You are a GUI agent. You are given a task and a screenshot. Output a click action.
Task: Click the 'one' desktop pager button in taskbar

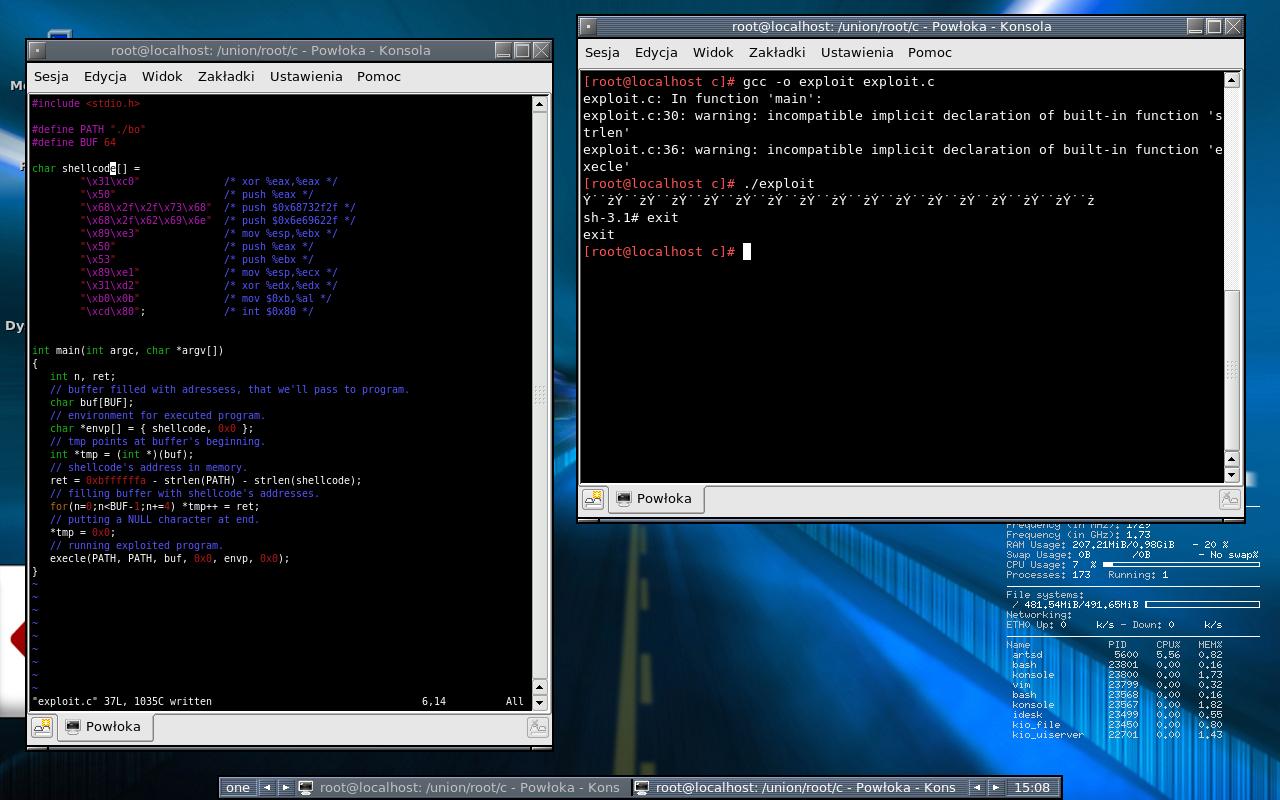(x=238, y=787)
